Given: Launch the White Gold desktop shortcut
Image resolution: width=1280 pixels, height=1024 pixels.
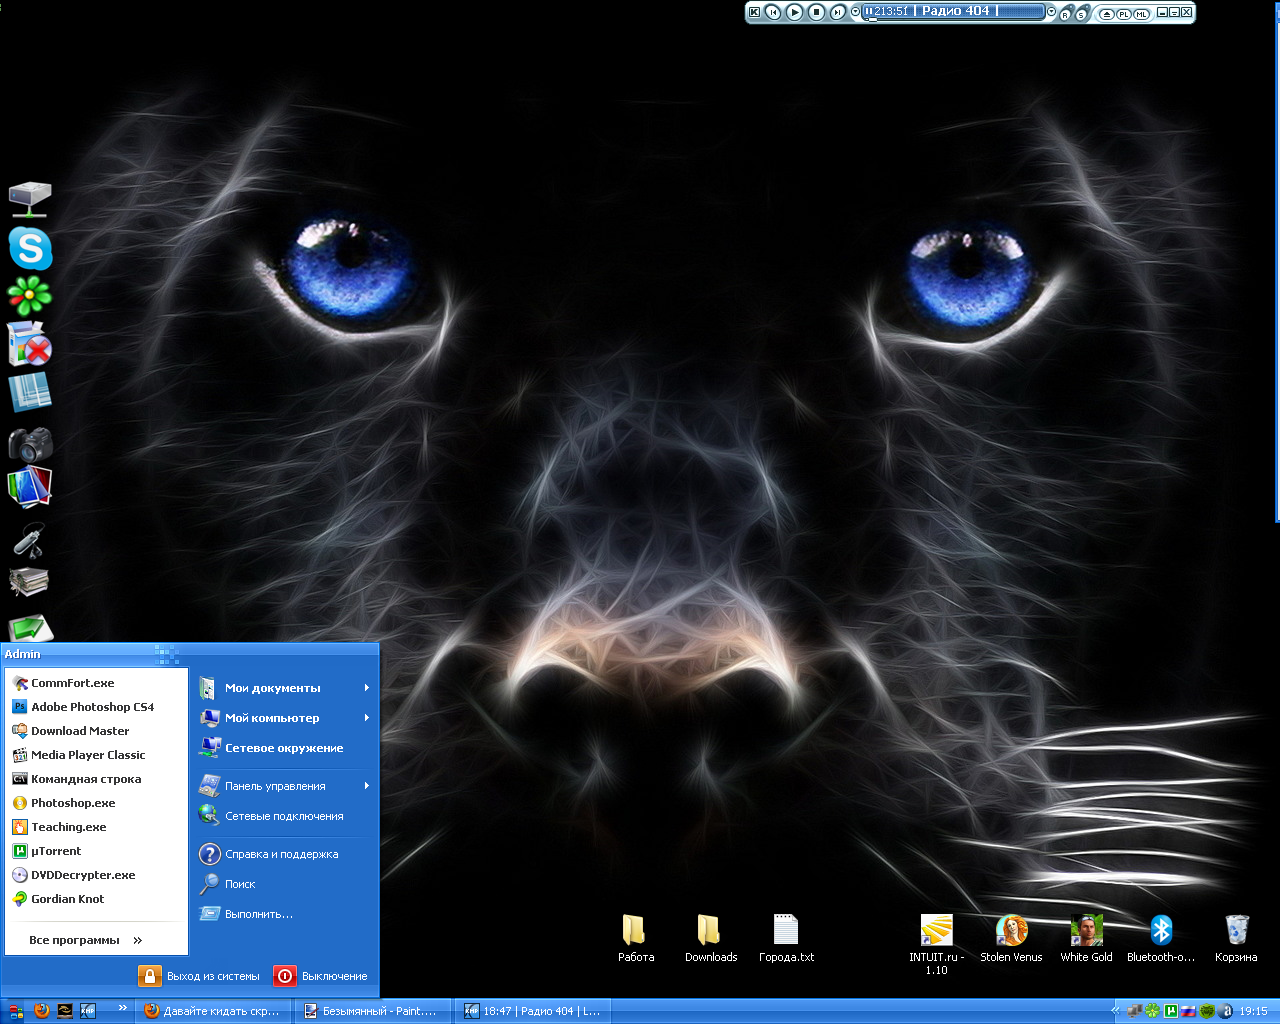Looking at the screenshot, I should point(1086,938).
